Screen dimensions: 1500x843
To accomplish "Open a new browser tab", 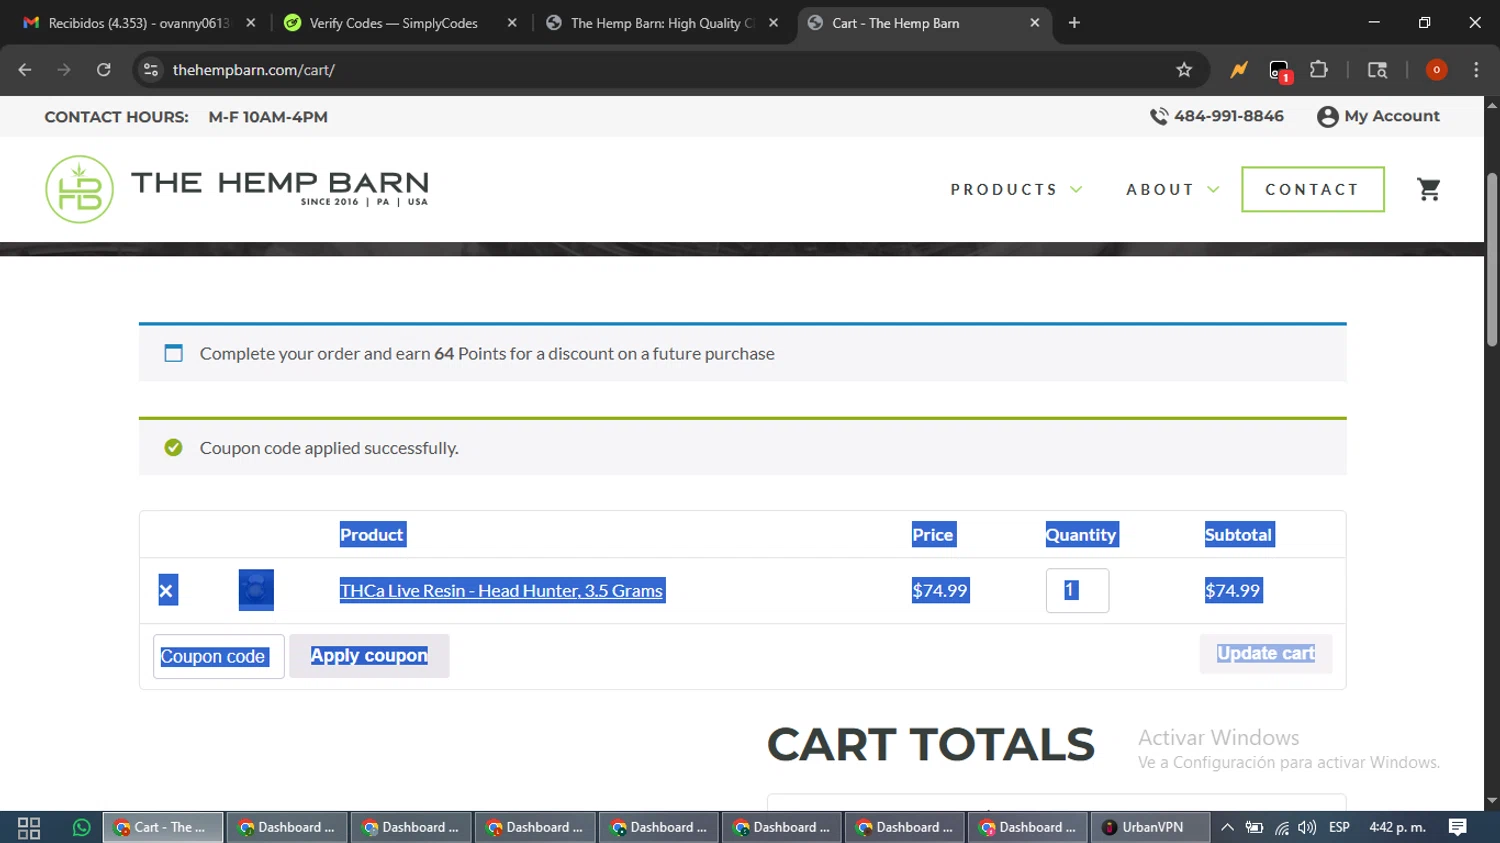I will tap(1074, 23).
